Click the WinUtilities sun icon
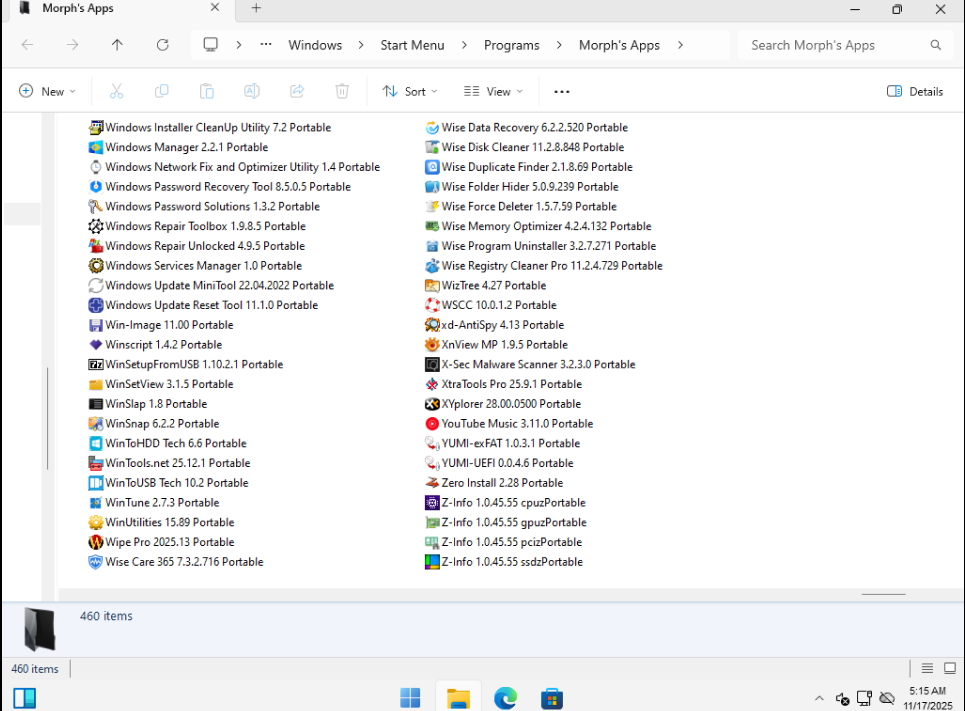965x711 pixels. coord(95,522)
